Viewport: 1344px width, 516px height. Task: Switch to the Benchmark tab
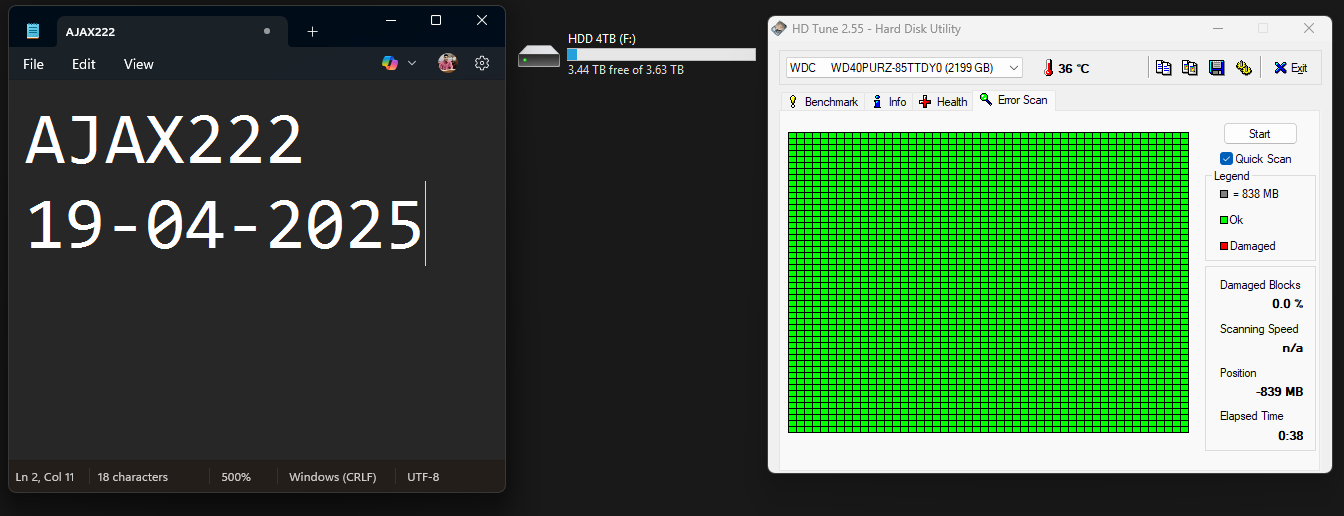tap(823, 102)
